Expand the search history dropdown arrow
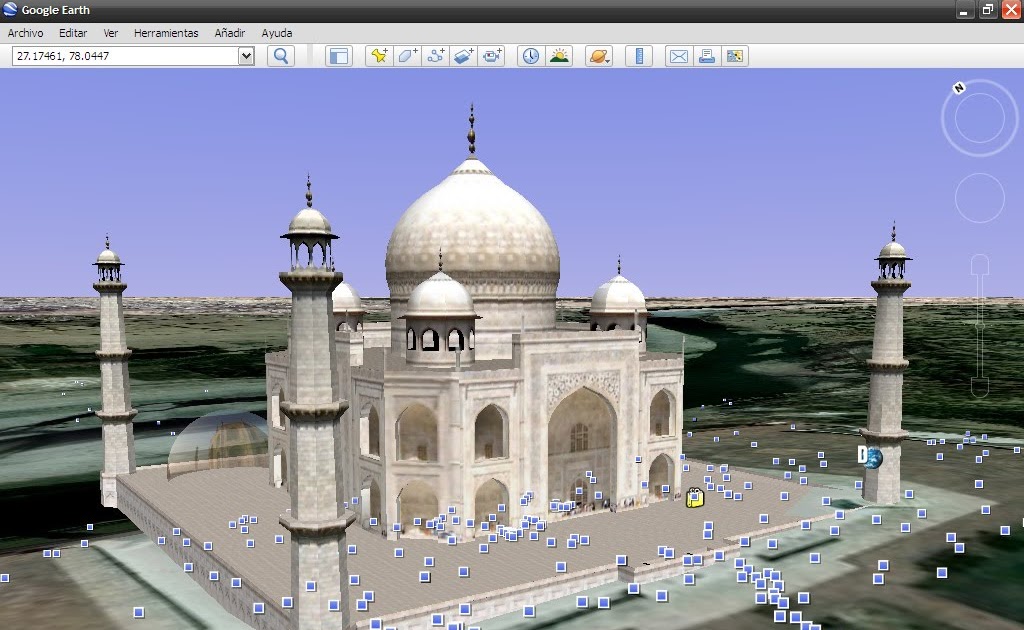Screen dimensions: 1024x630 tap(246, 56)
